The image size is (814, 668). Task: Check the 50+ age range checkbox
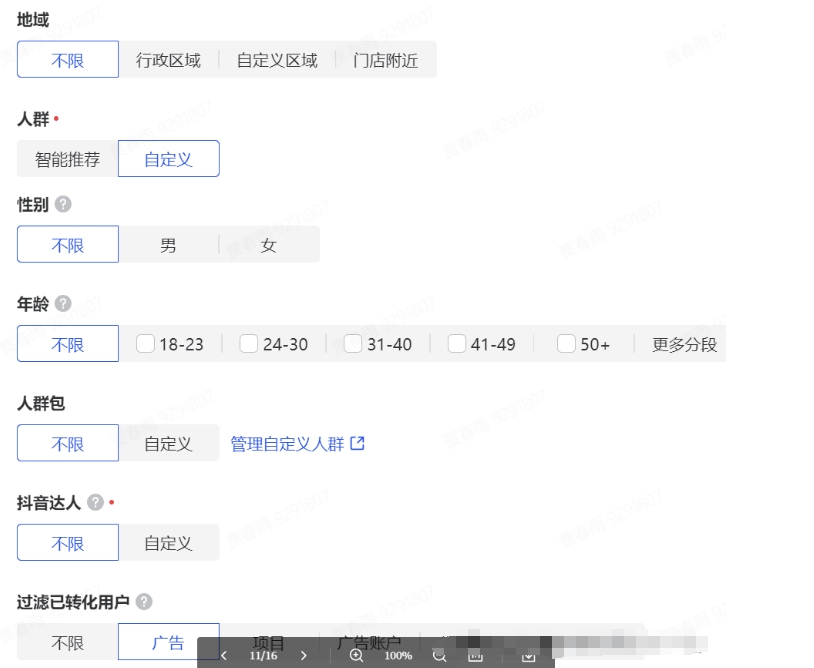click(x=566, y=344)
